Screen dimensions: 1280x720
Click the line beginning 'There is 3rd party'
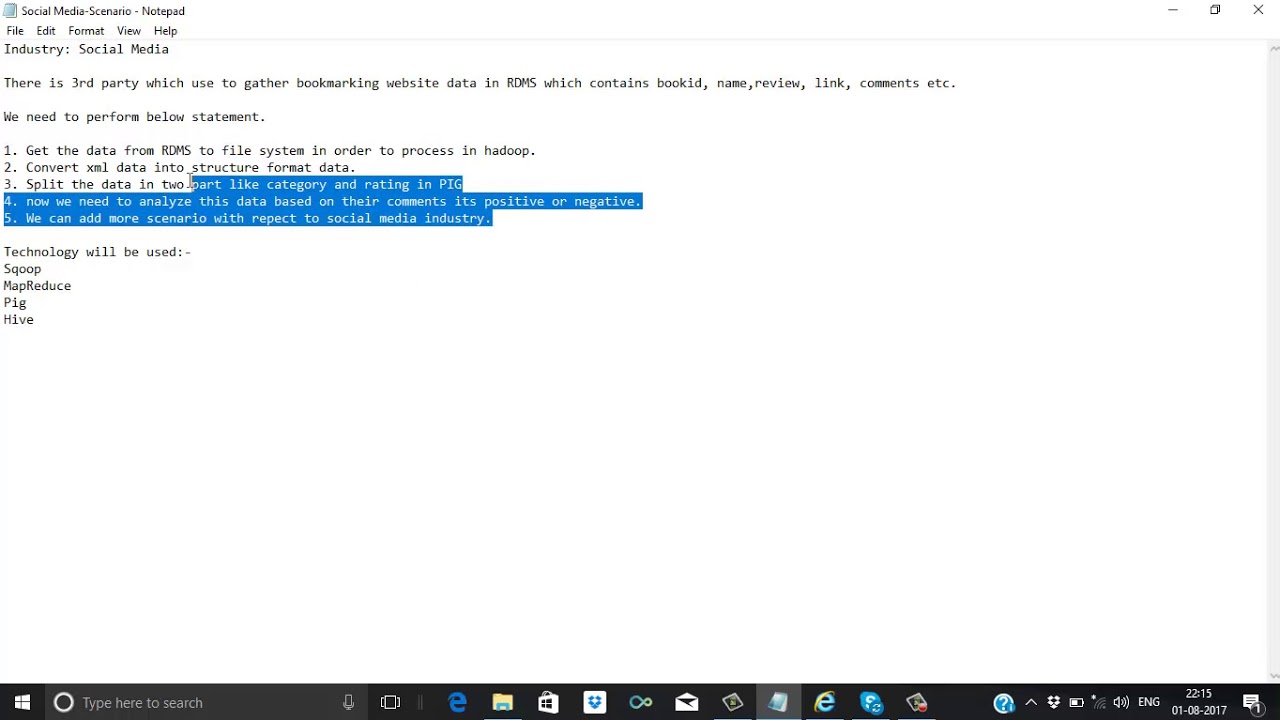click(x=480, y=83)
